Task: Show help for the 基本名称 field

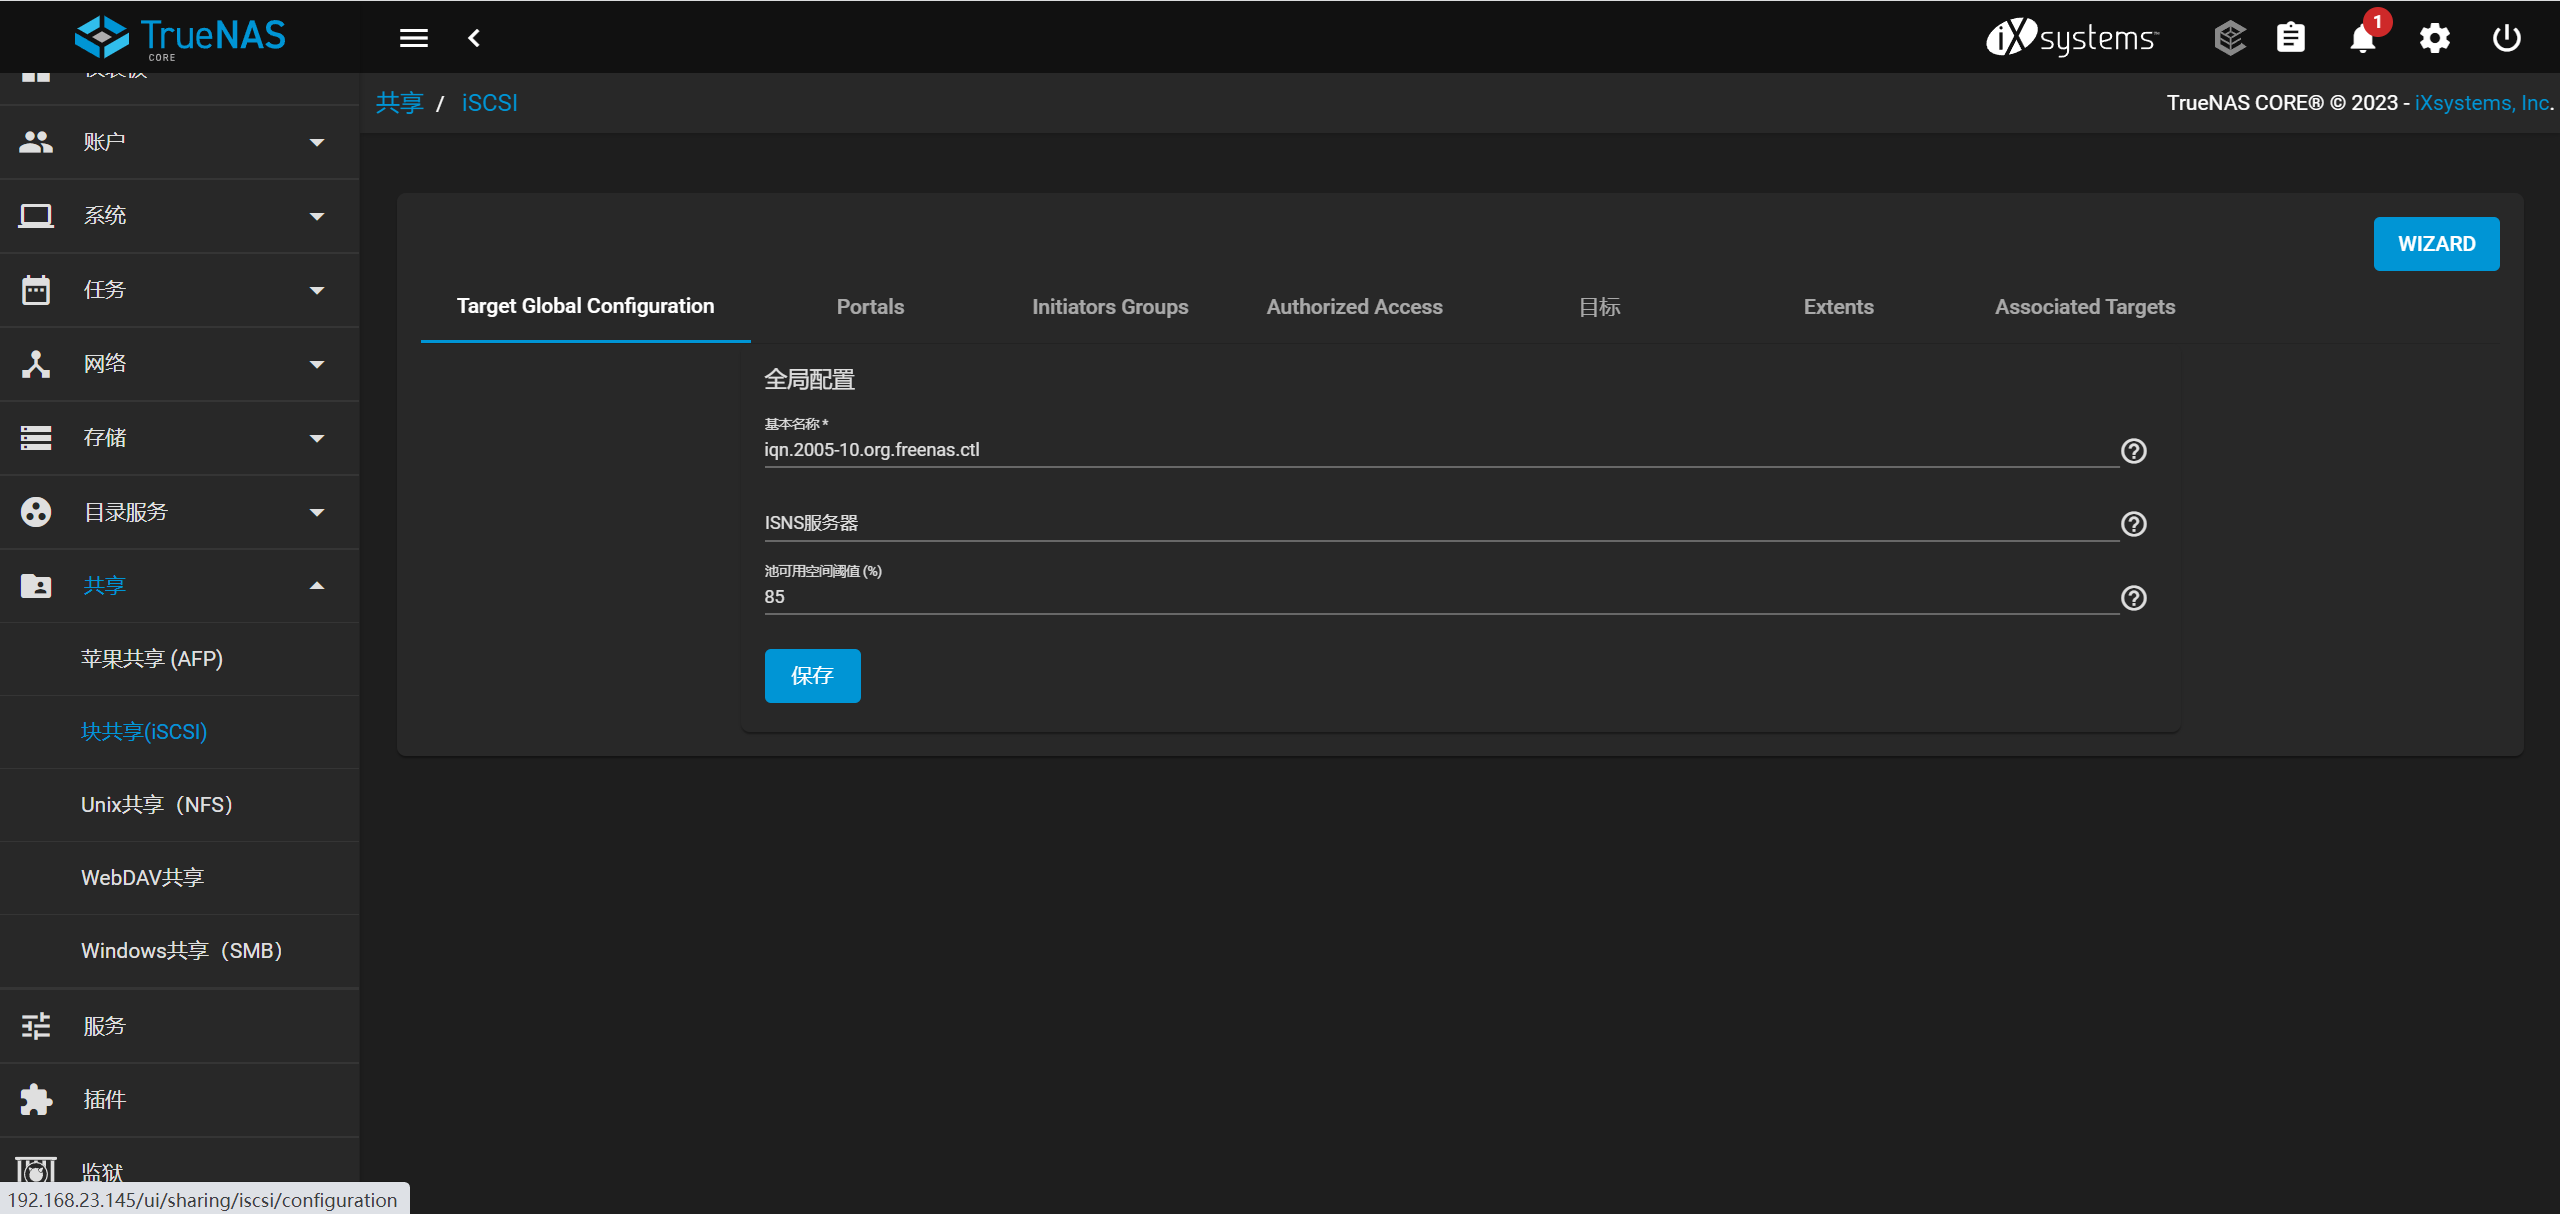Action: tap(2133, 451)
